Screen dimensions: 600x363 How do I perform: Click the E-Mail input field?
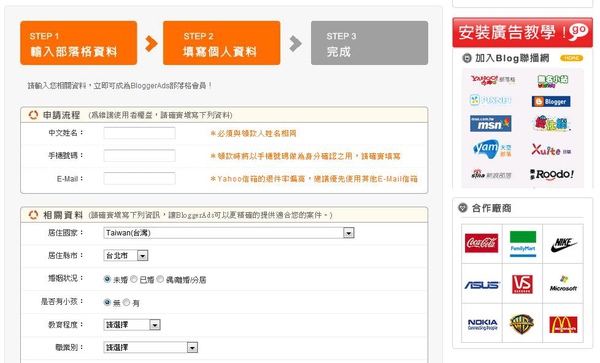(x=140, y=178)
